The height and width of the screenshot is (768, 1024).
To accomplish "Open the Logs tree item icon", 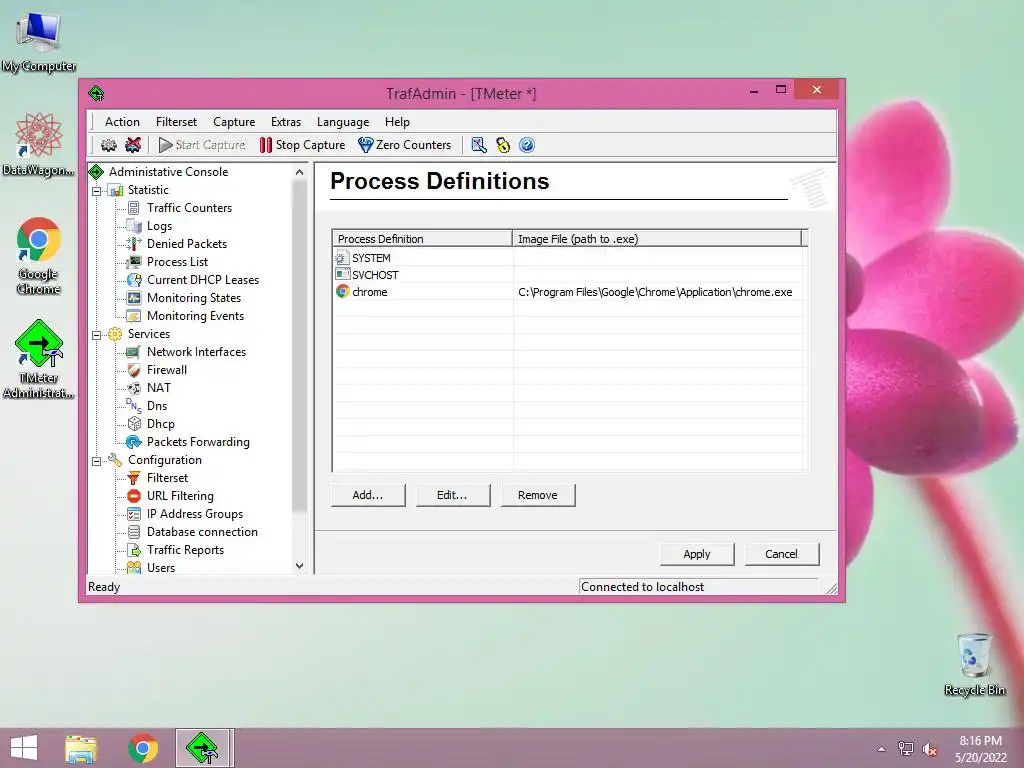I will [x=134, y=226].
